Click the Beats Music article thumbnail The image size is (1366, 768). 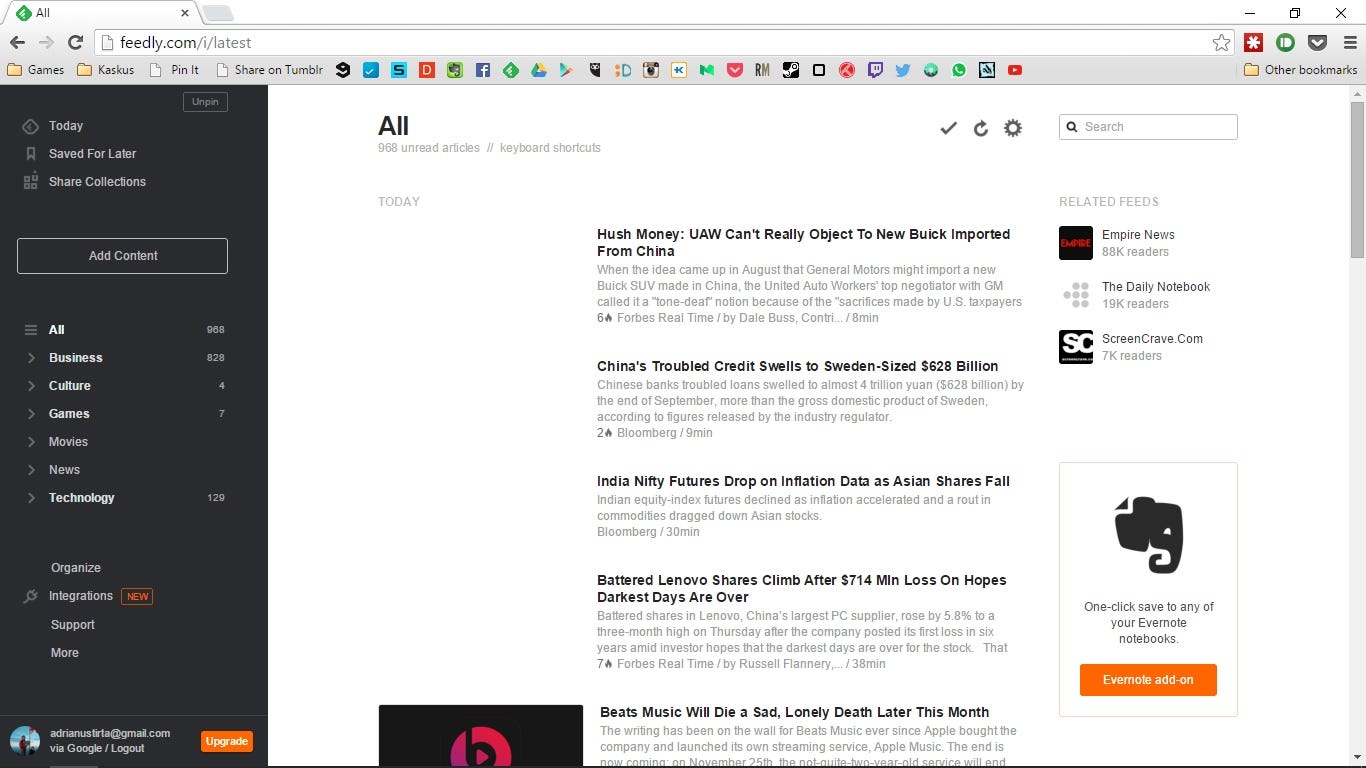[481, 736]
